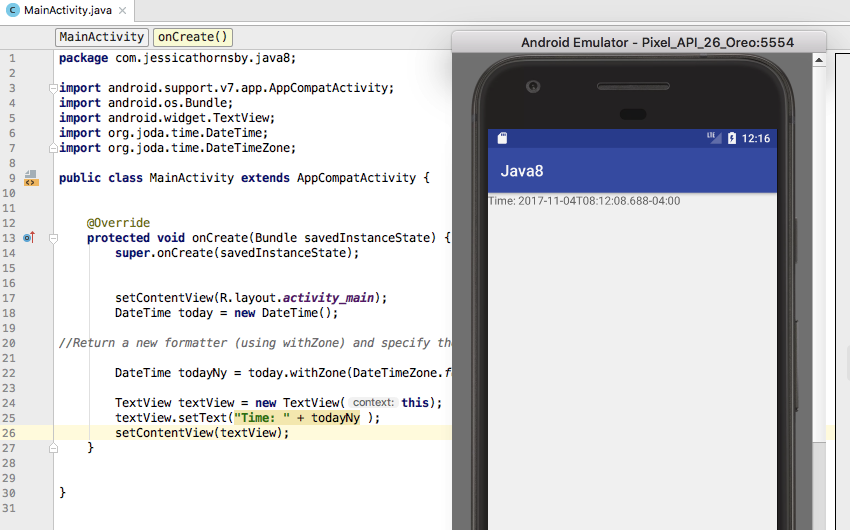Click the comment on line 20
Viewport: 850px width, 530px height.
coord(255,343)
